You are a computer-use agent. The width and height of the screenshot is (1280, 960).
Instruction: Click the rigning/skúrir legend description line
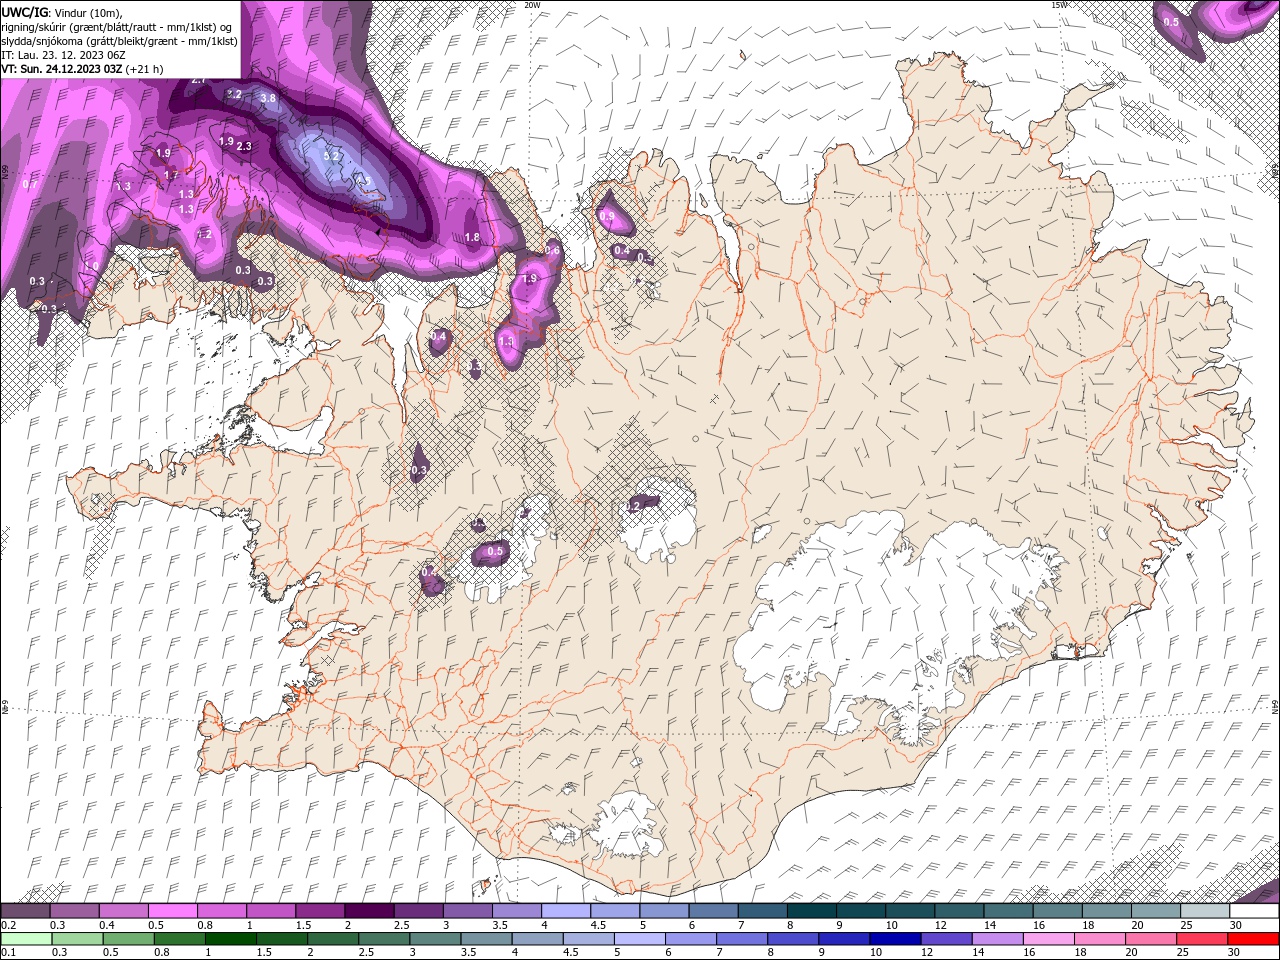click(x=117, y=27)
